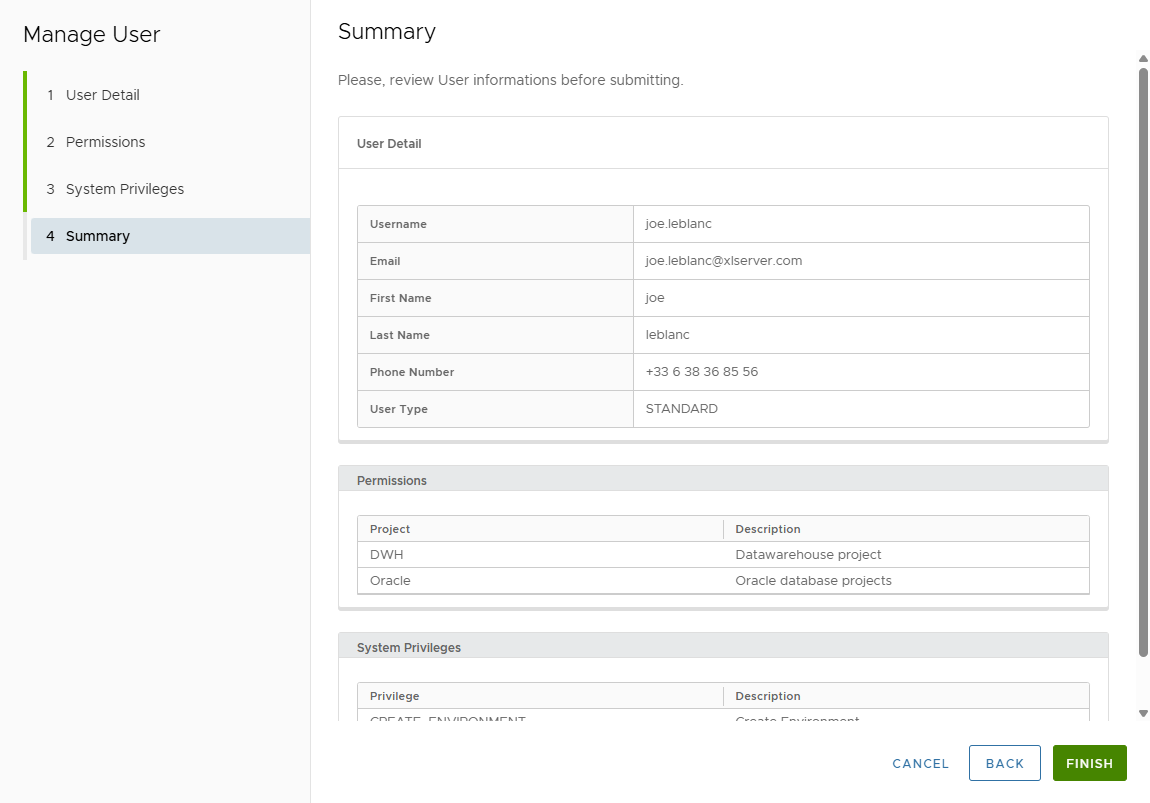Click the System Privileges section header
Screen dimensions: 1150x803
(x=409, y=647)
